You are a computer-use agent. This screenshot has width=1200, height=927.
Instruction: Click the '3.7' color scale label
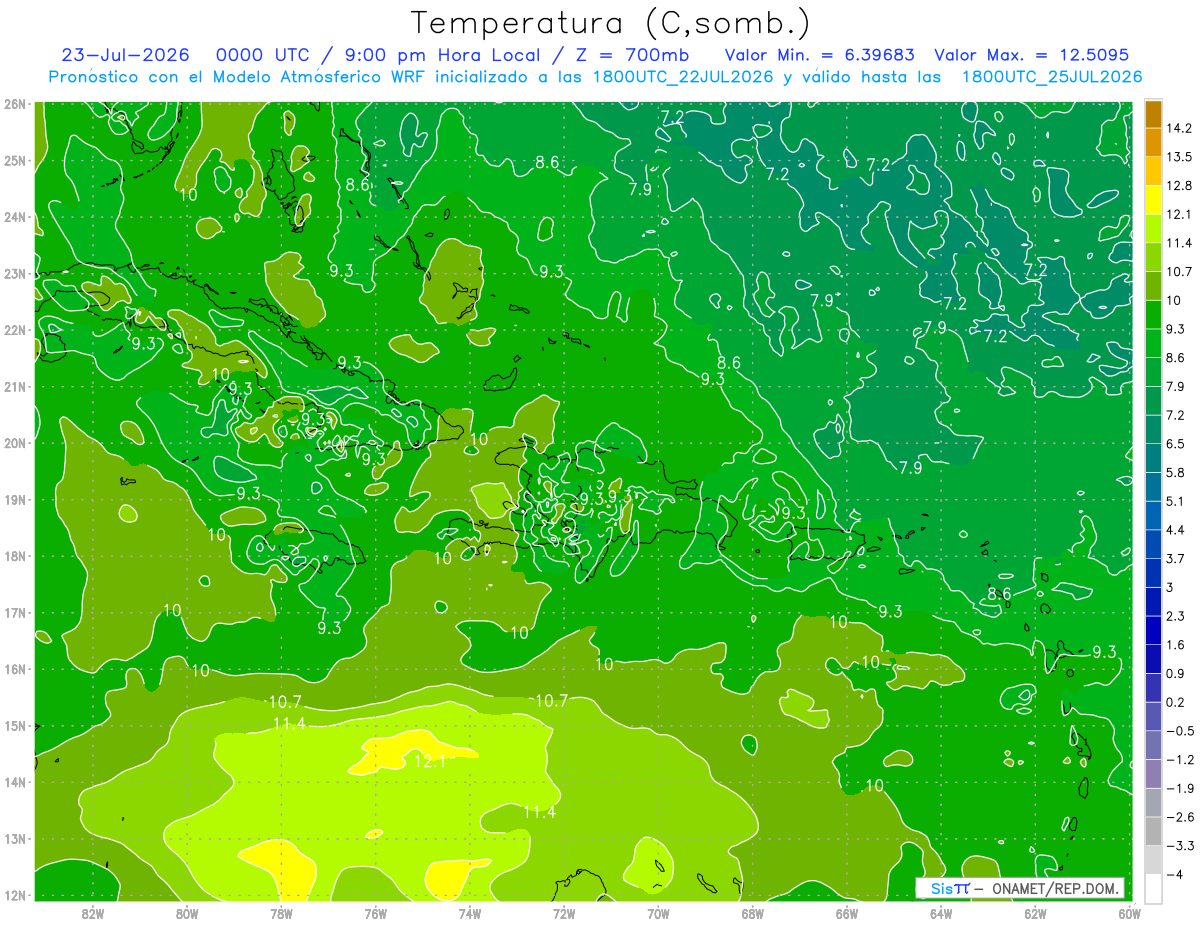(x=1176, y=559)
